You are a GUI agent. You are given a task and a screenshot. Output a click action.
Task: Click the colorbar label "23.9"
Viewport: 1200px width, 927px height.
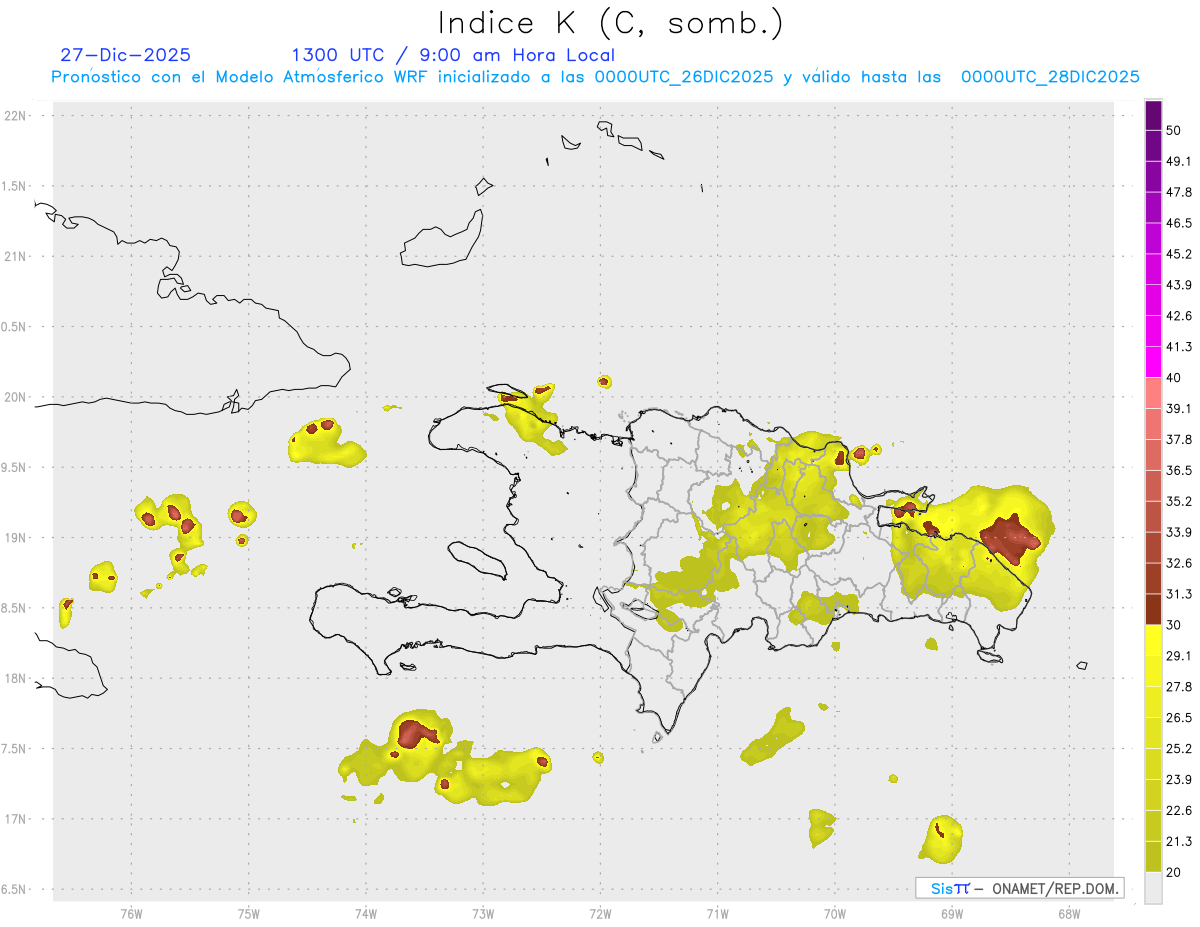click(x=1179, y=780)
